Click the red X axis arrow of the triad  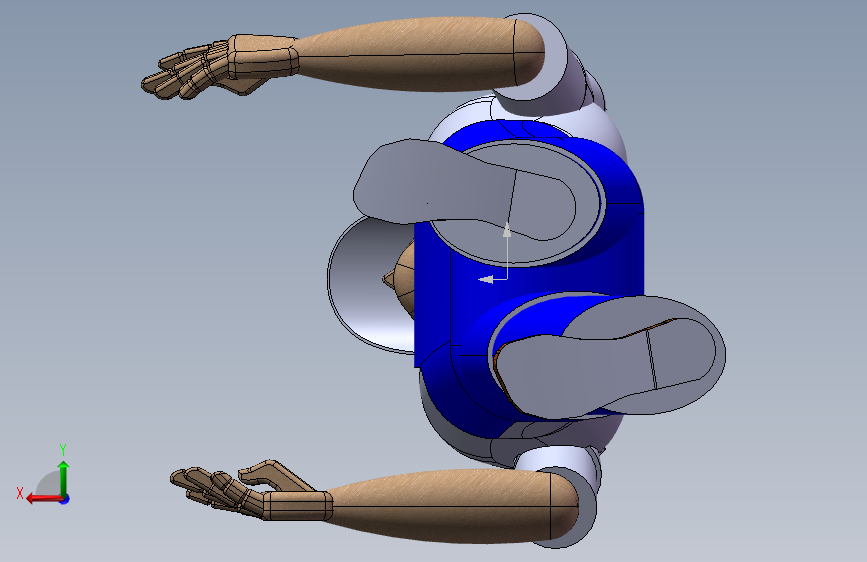click(43, 499)
